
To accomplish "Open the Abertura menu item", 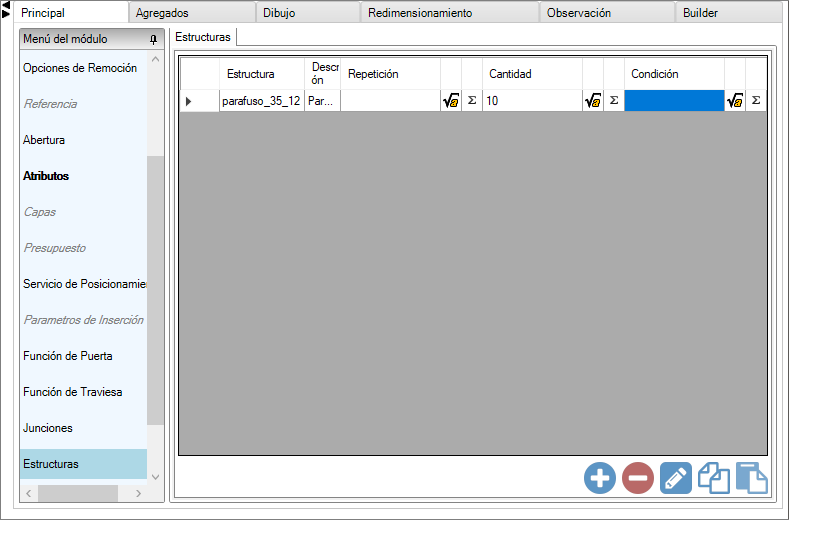I will point(44,140).
